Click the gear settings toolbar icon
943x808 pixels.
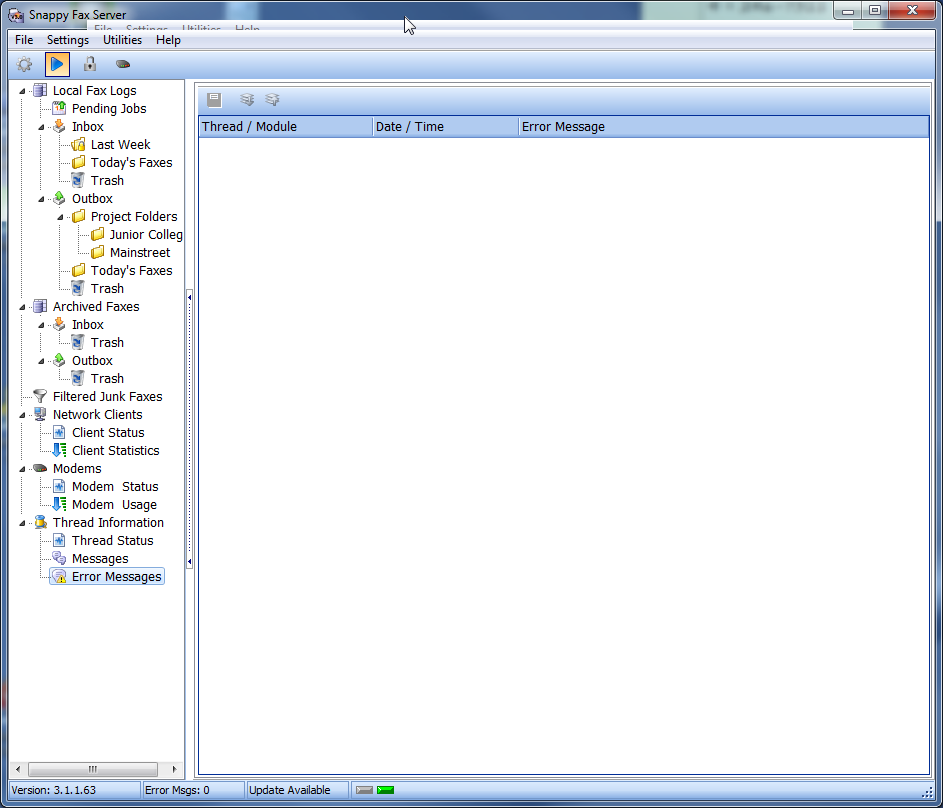[x=25, y=65]
